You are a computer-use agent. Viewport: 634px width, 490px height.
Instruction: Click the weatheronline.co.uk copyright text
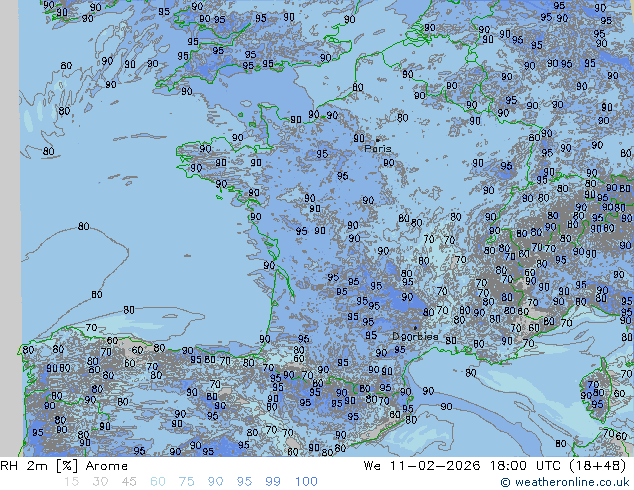[x=565, y=482]
